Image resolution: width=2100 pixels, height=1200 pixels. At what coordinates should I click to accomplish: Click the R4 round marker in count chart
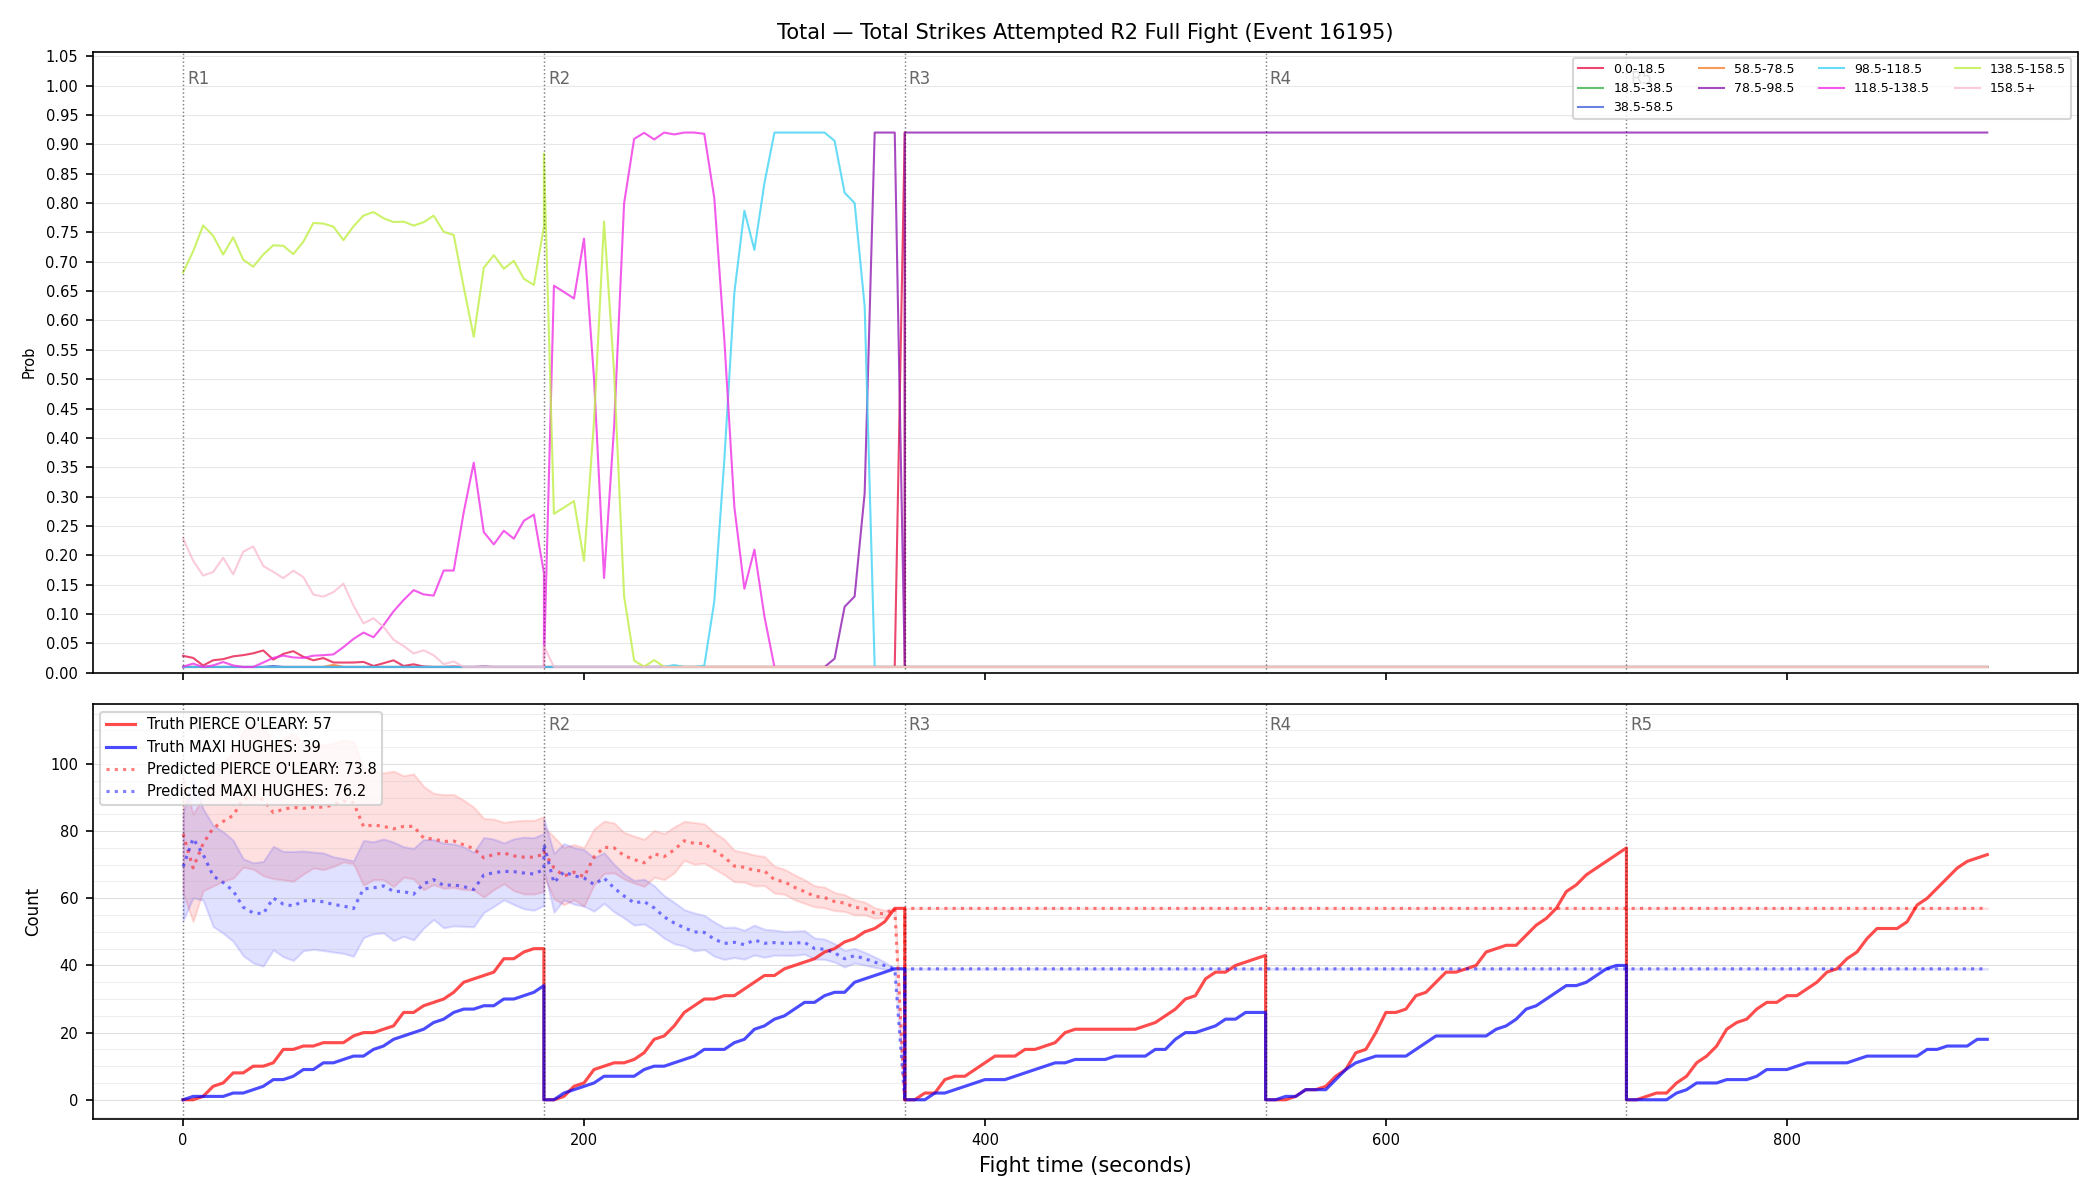click(x=1280, y=724)
